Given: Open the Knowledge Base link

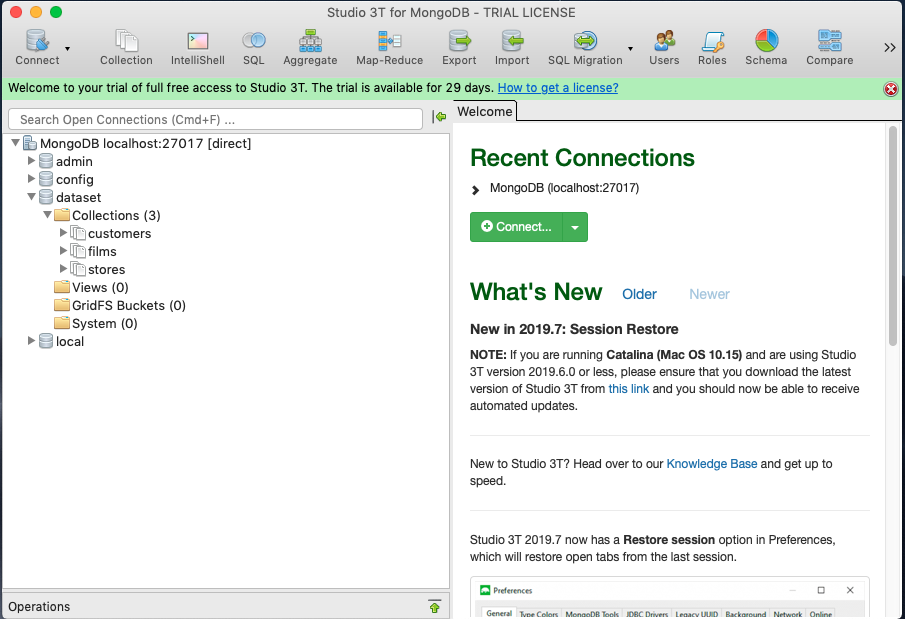Looking at the screenshot, I should click(712, 464).
